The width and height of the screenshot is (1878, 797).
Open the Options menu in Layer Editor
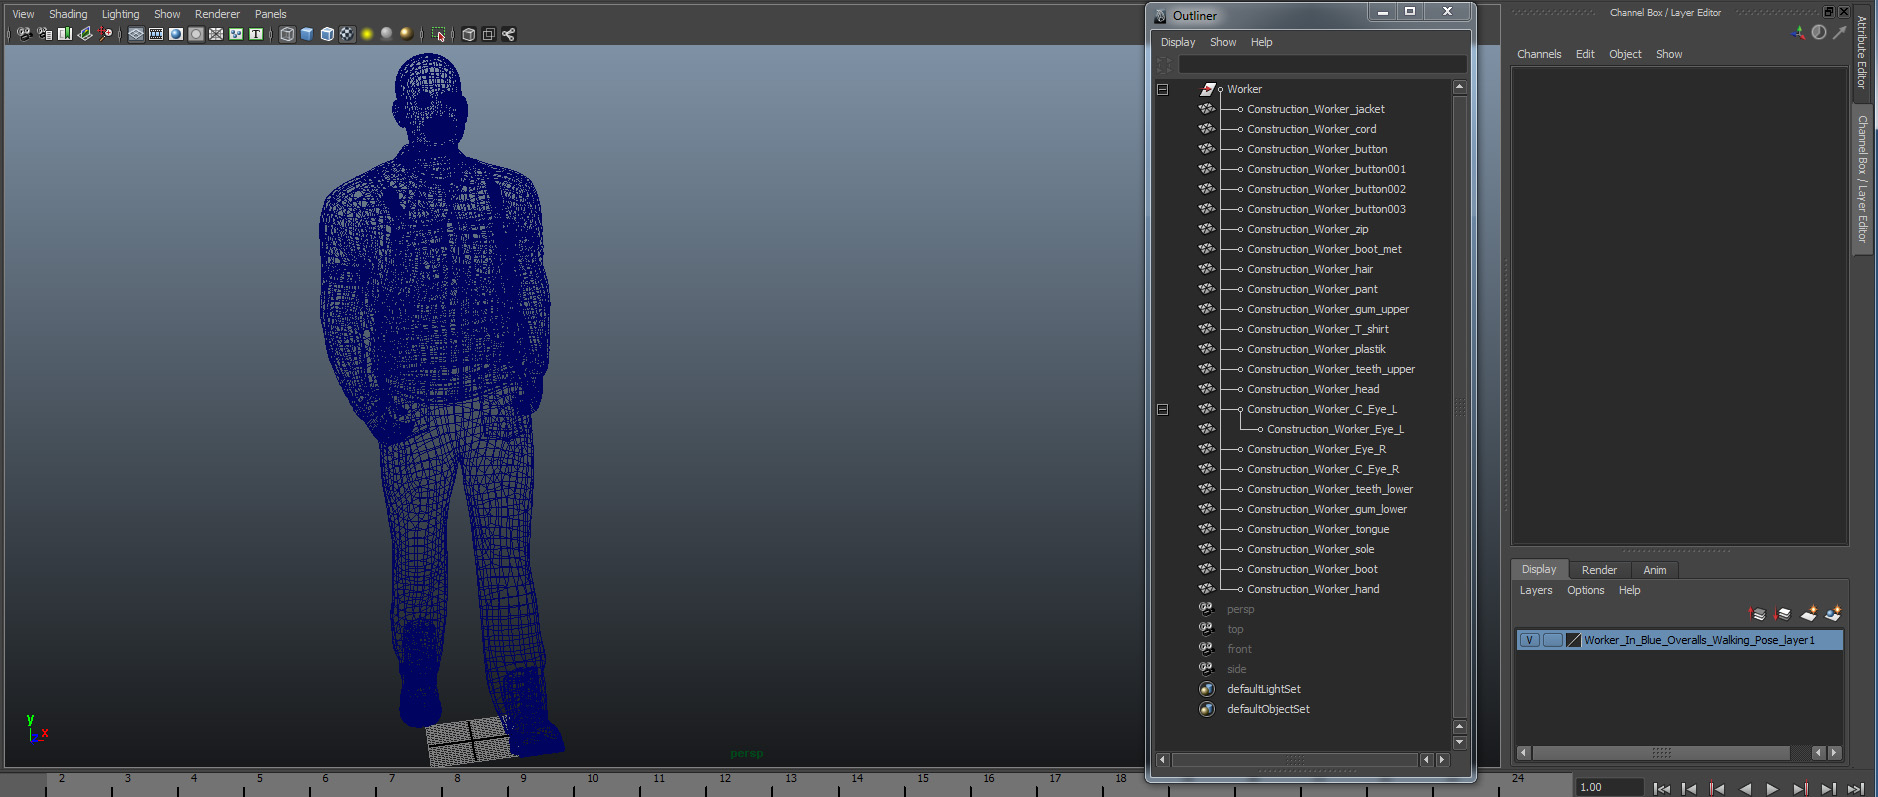[x=1585, y=590]
